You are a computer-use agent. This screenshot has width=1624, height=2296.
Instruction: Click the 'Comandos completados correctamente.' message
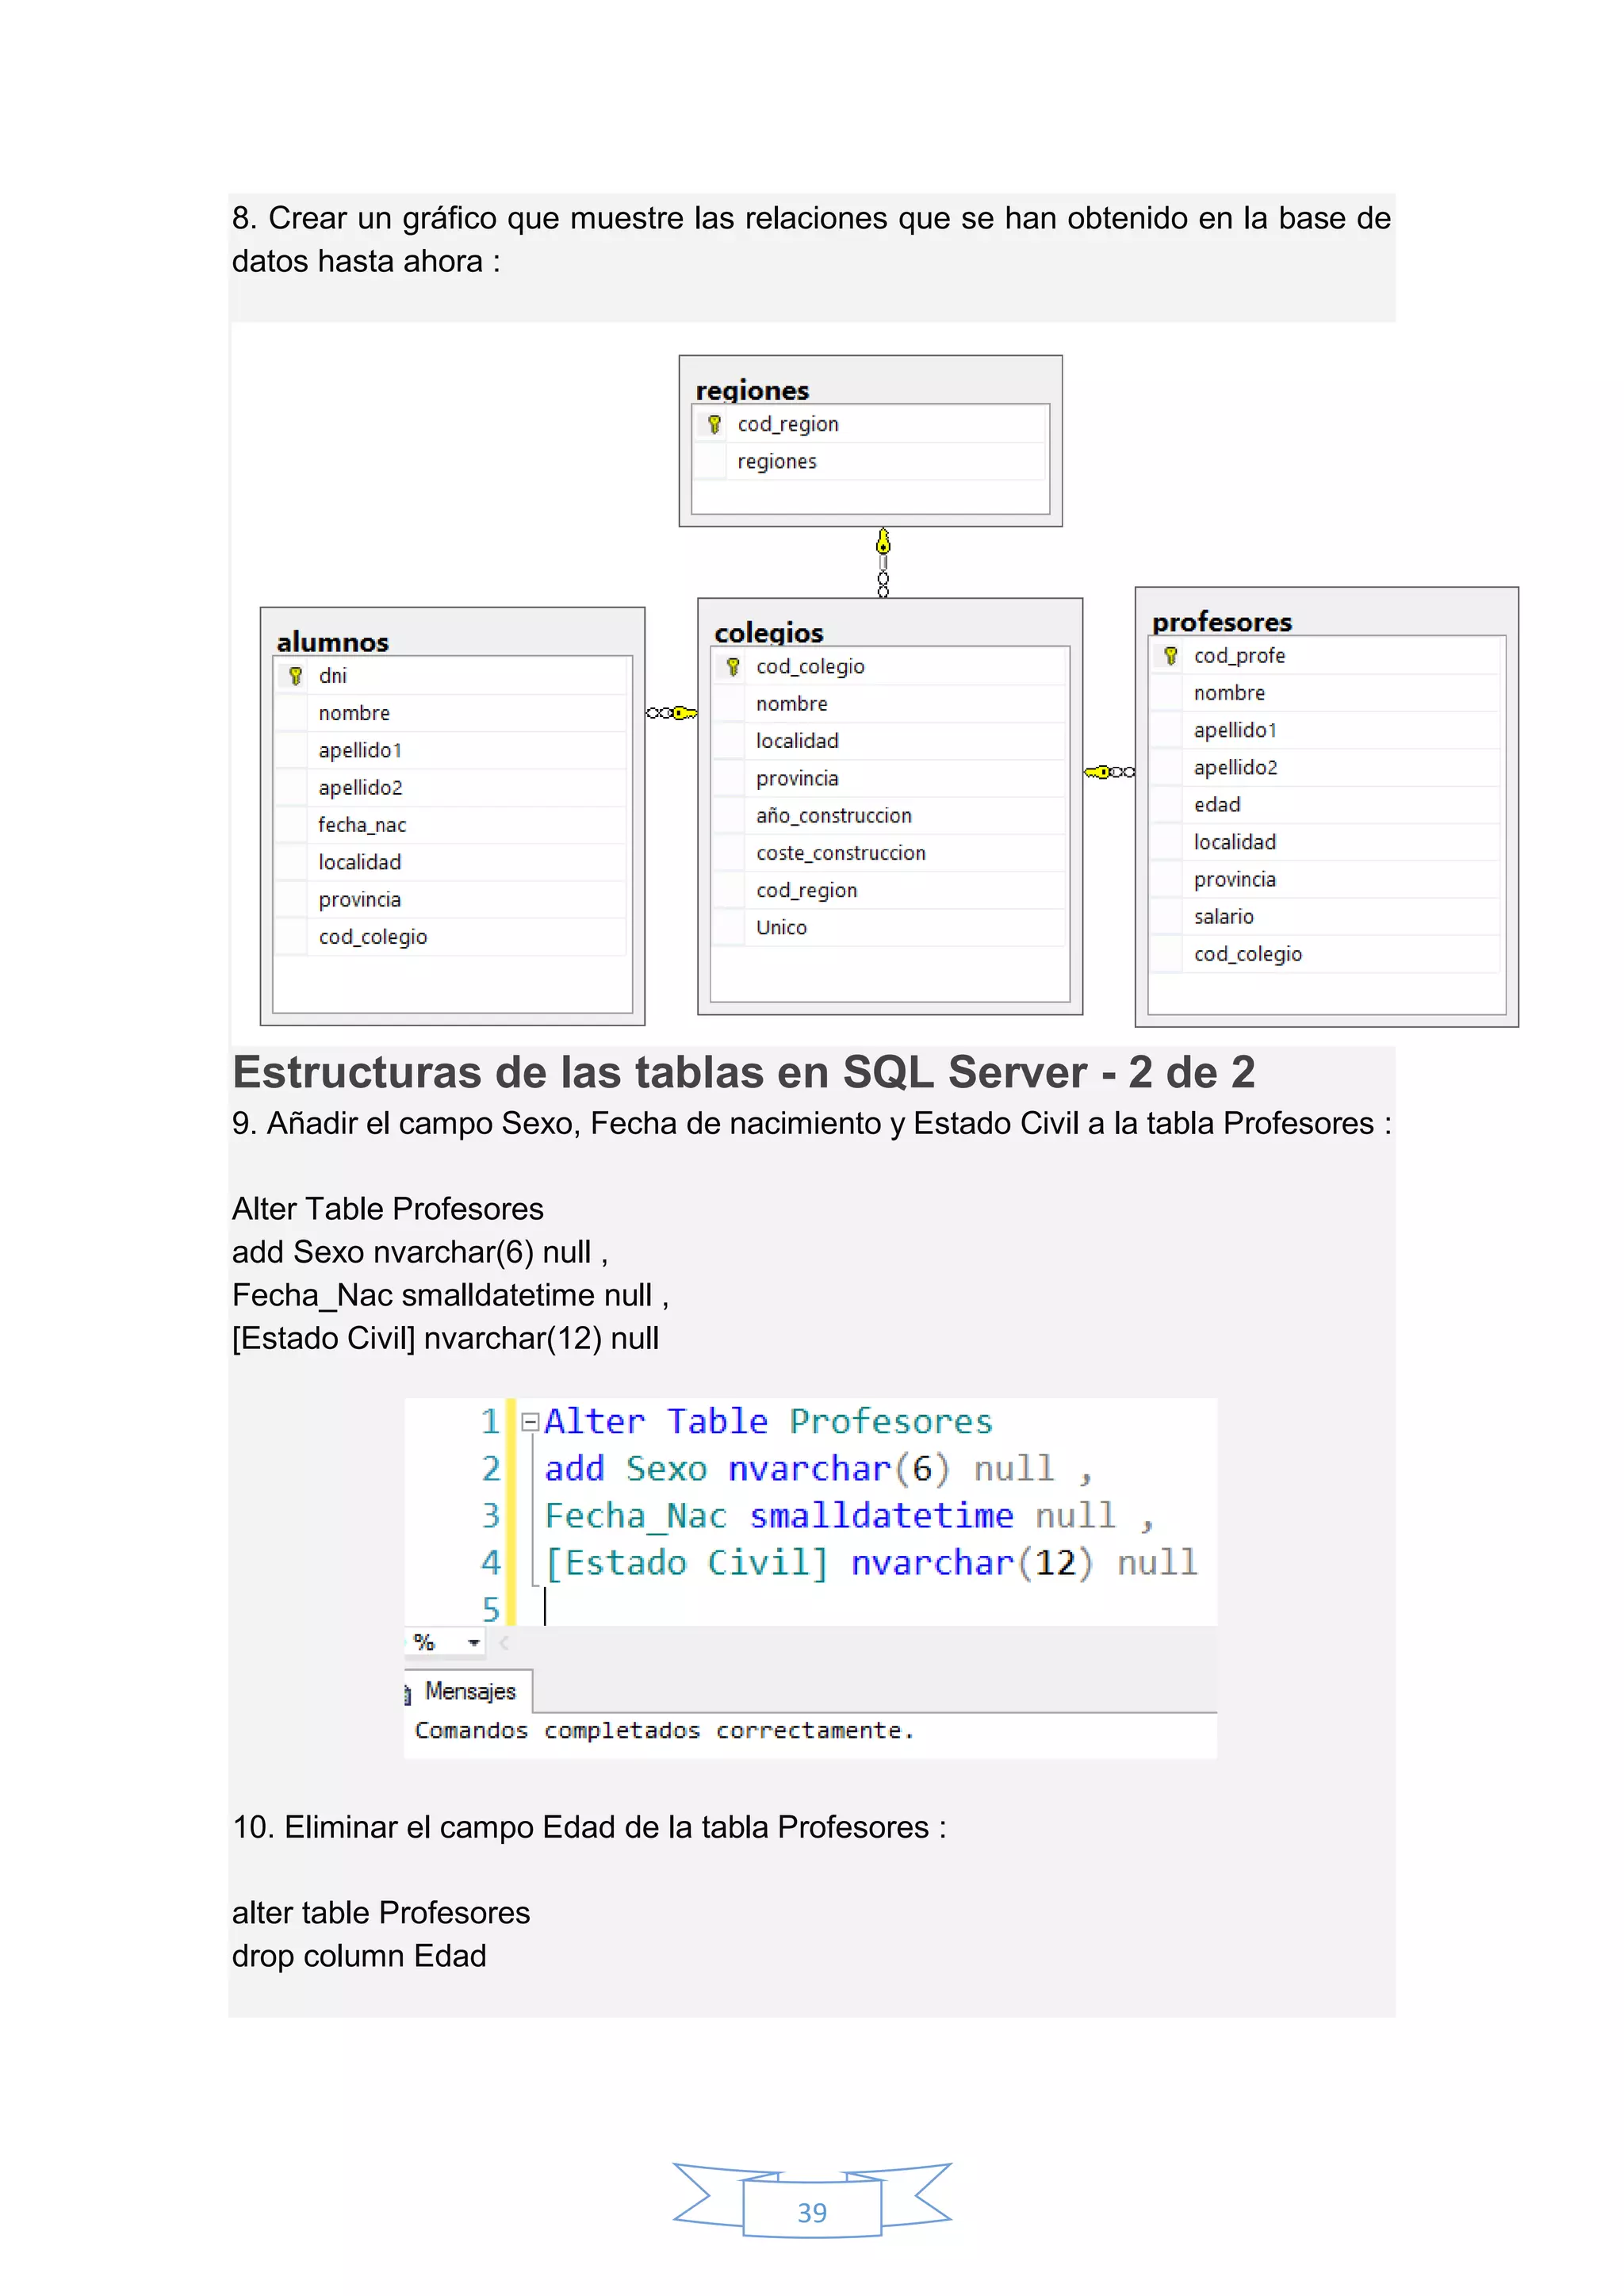point(664,1731)
